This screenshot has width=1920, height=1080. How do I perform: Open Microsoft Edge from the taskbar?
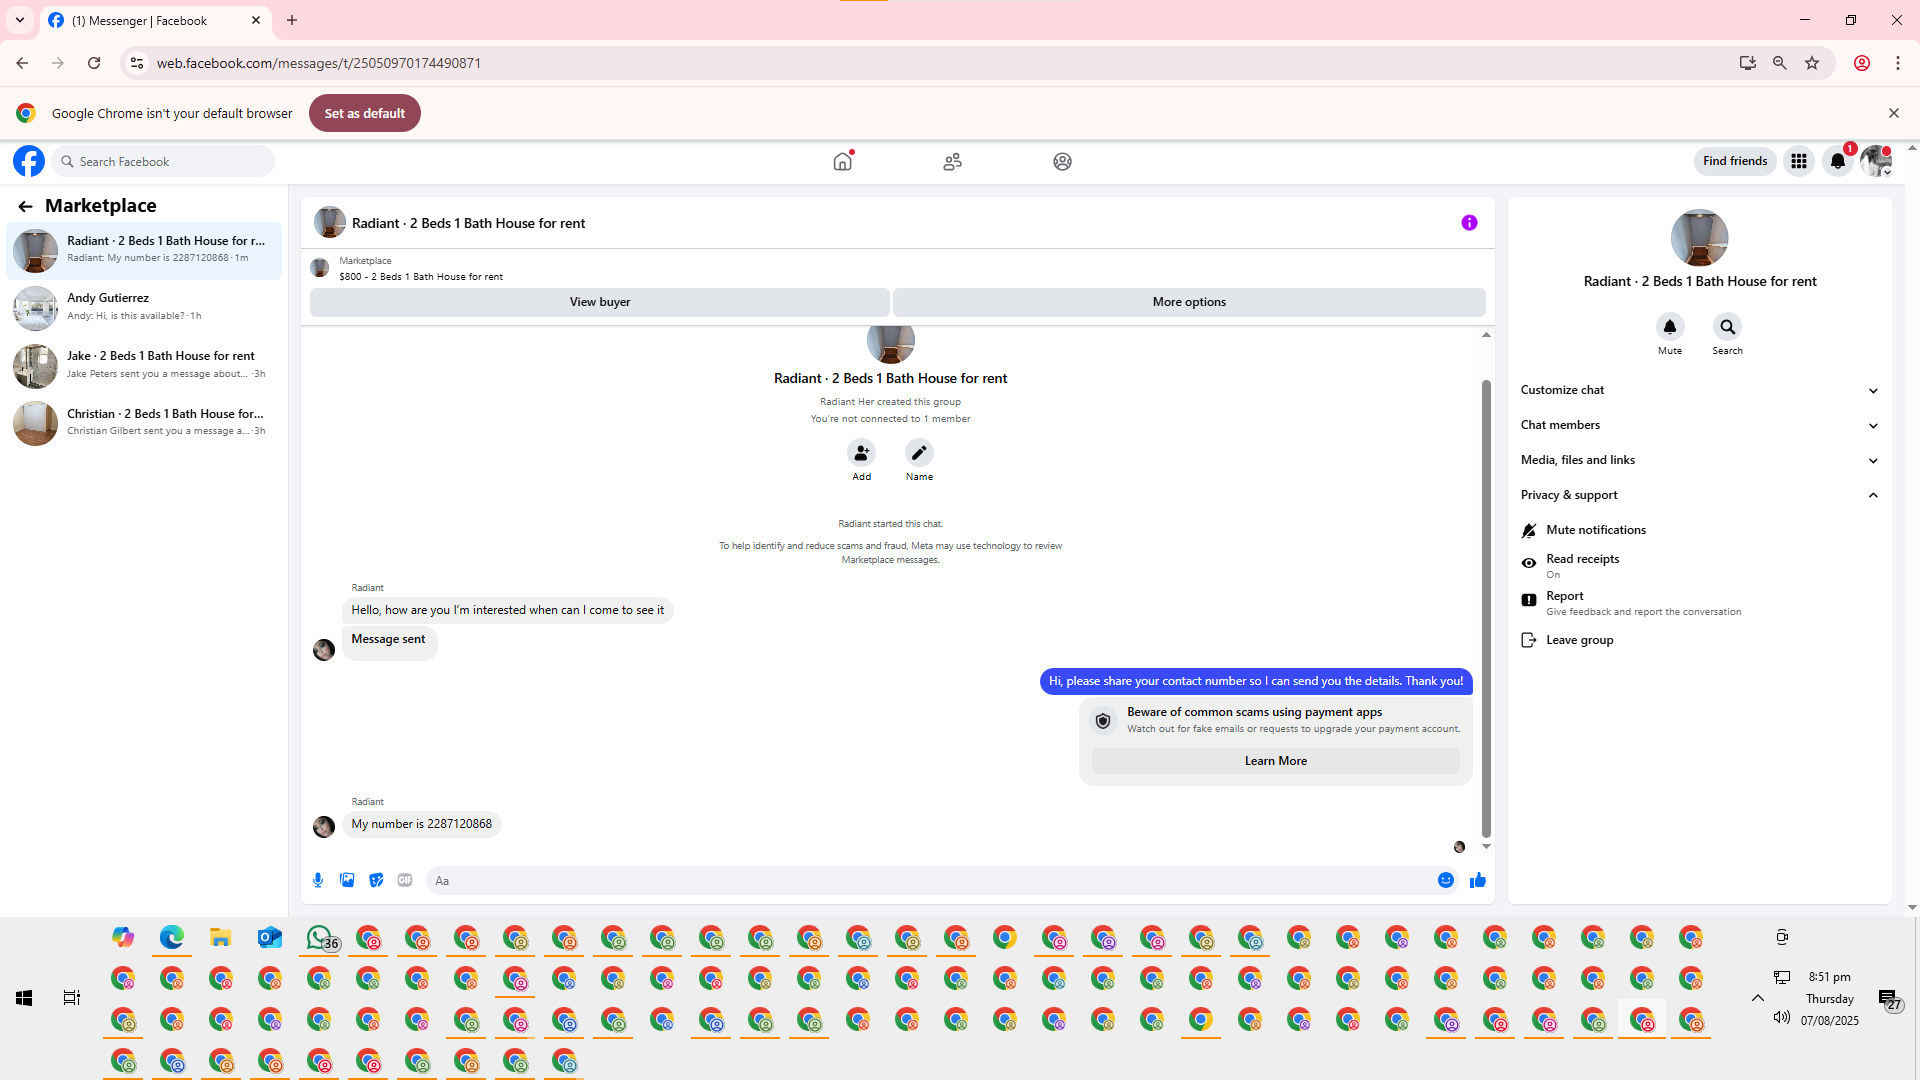pos(172,938)
